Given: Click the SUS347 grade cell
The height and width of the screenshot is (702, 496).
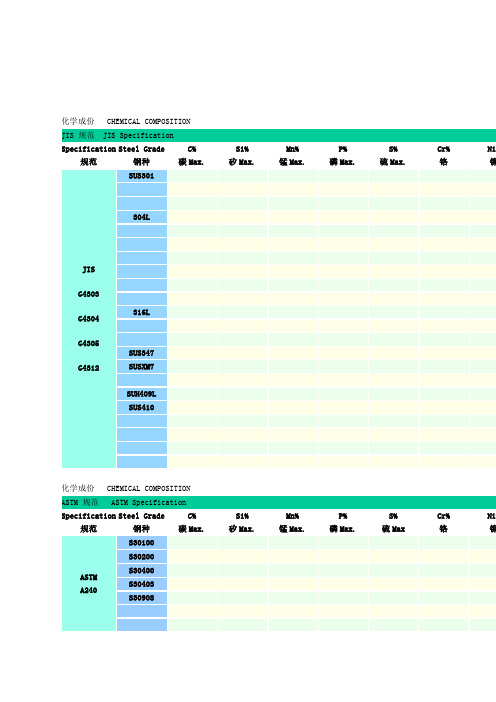Looking at the screenshot, I should point(142,353).
